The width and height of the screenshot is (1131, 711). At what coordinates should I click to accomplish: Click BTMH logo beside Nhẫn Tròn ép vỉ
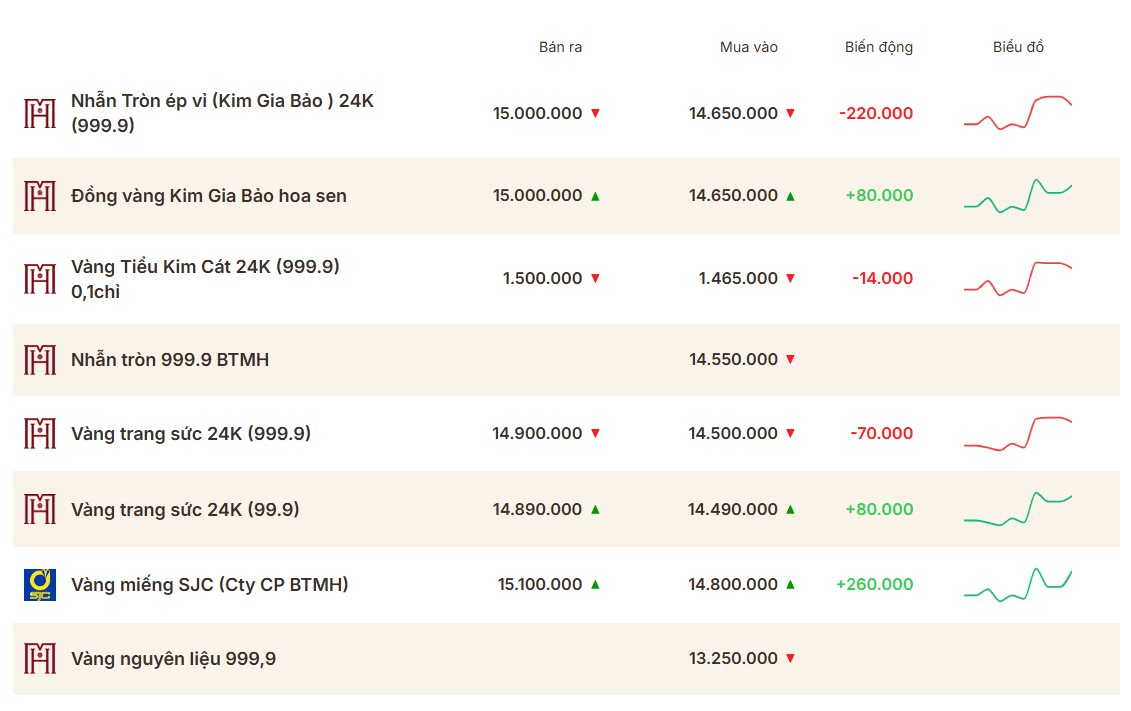click(40, 113)
